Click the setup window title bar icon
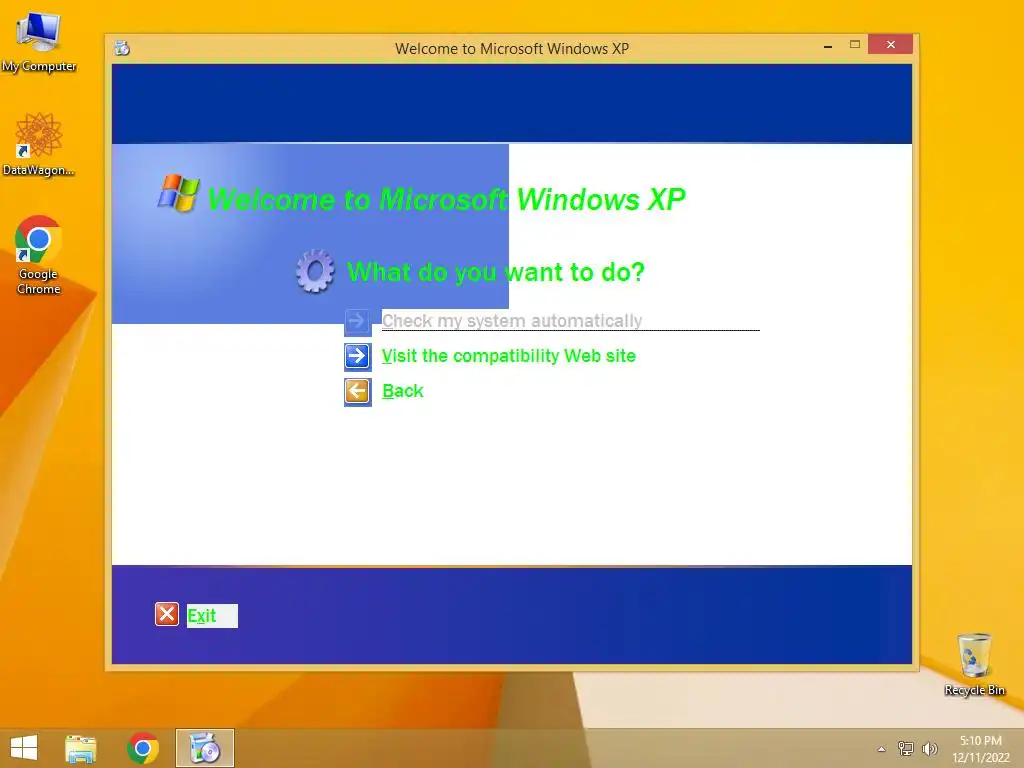This screenshot has width=1024, height=768. (122, 48)
